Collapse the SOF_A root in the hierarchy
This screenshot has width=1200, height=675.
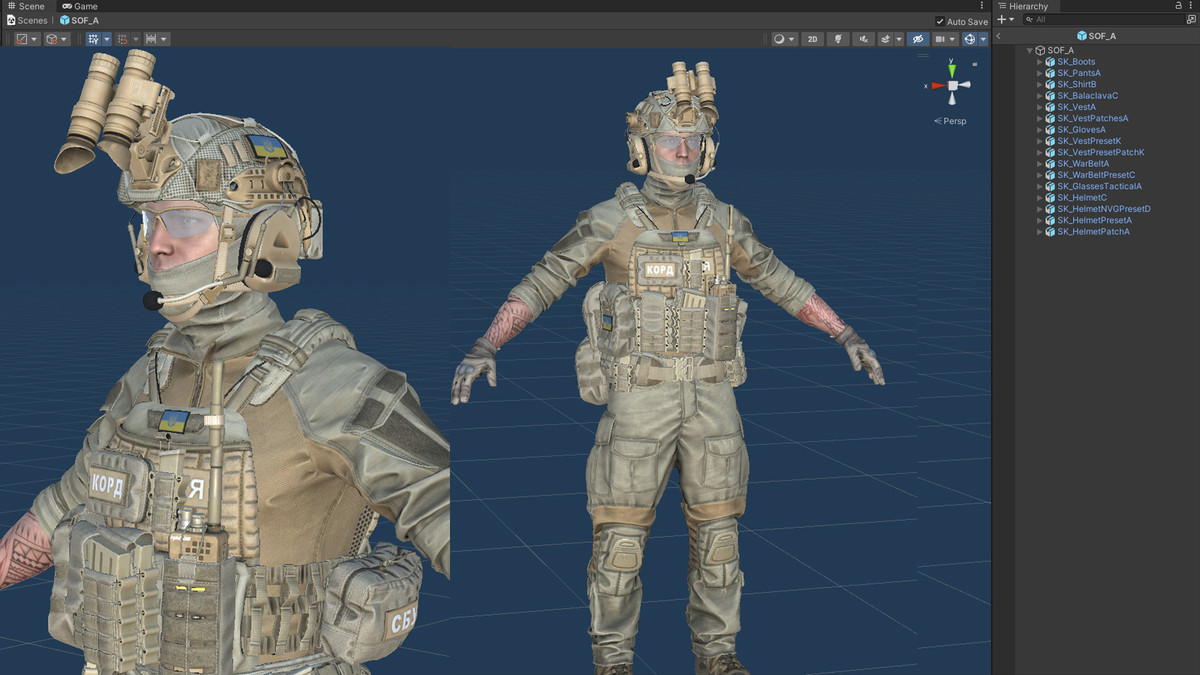pyautogui.click(x=1030, y=50)
